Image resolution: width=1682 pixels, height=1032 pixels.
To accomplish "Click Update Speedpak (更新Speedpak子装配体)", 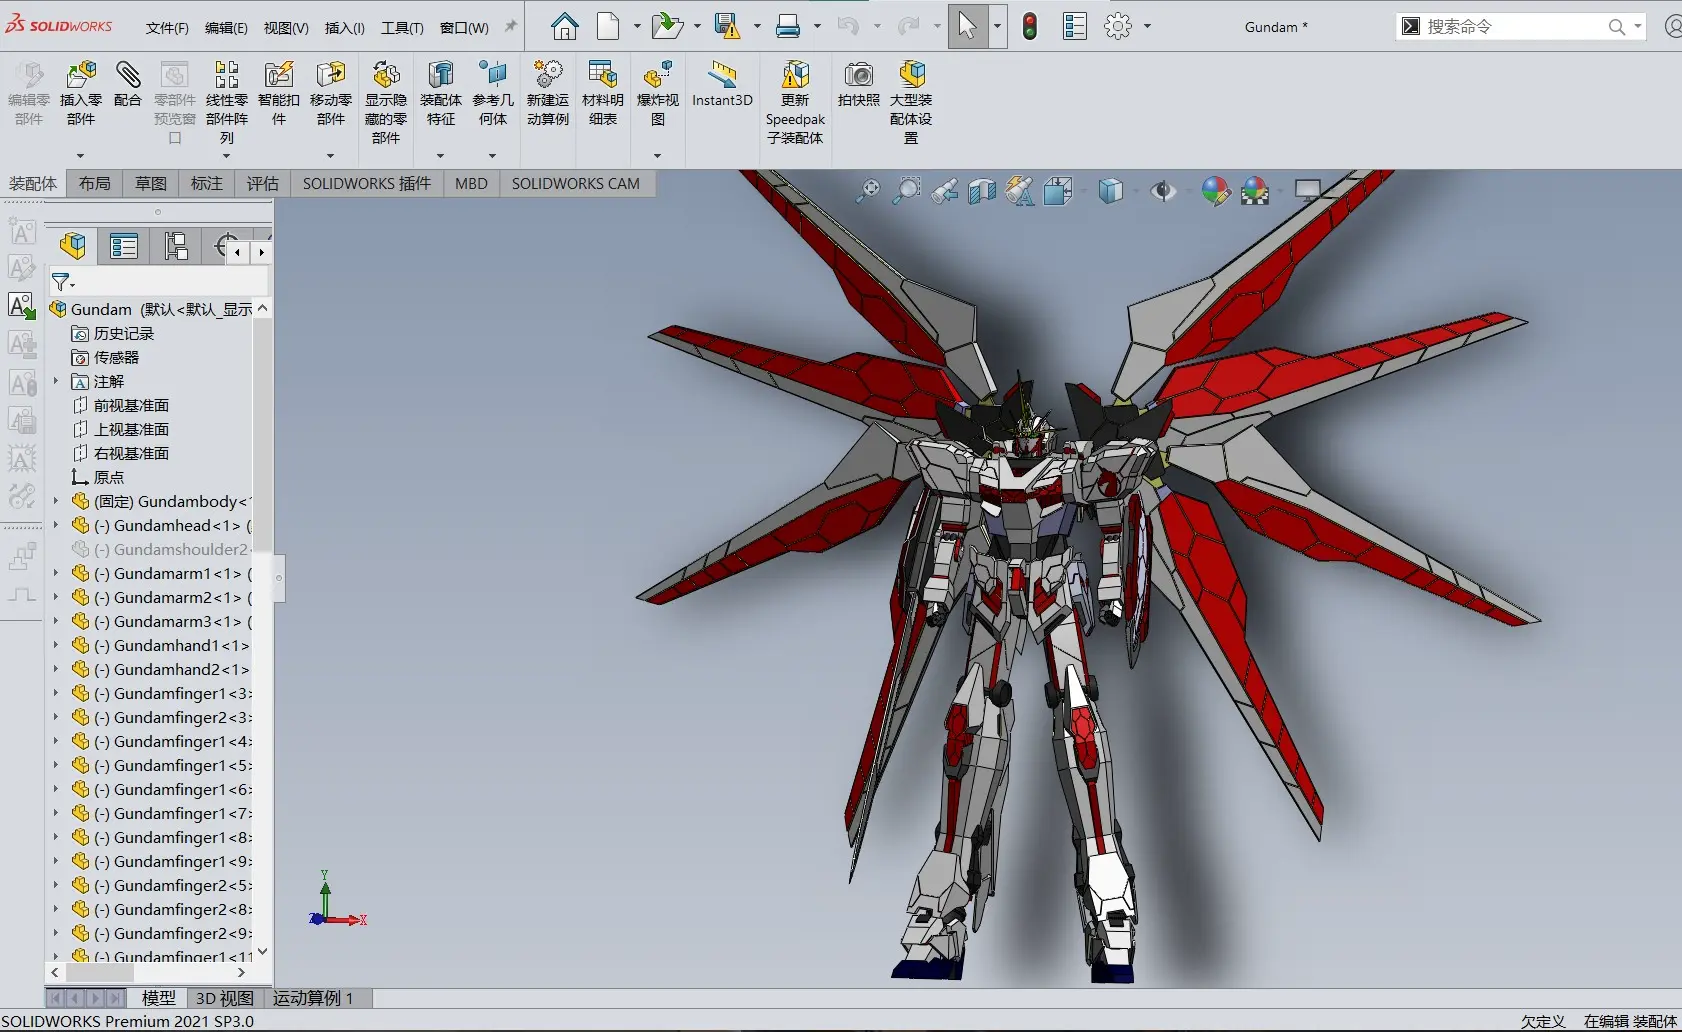I will 795,102.
